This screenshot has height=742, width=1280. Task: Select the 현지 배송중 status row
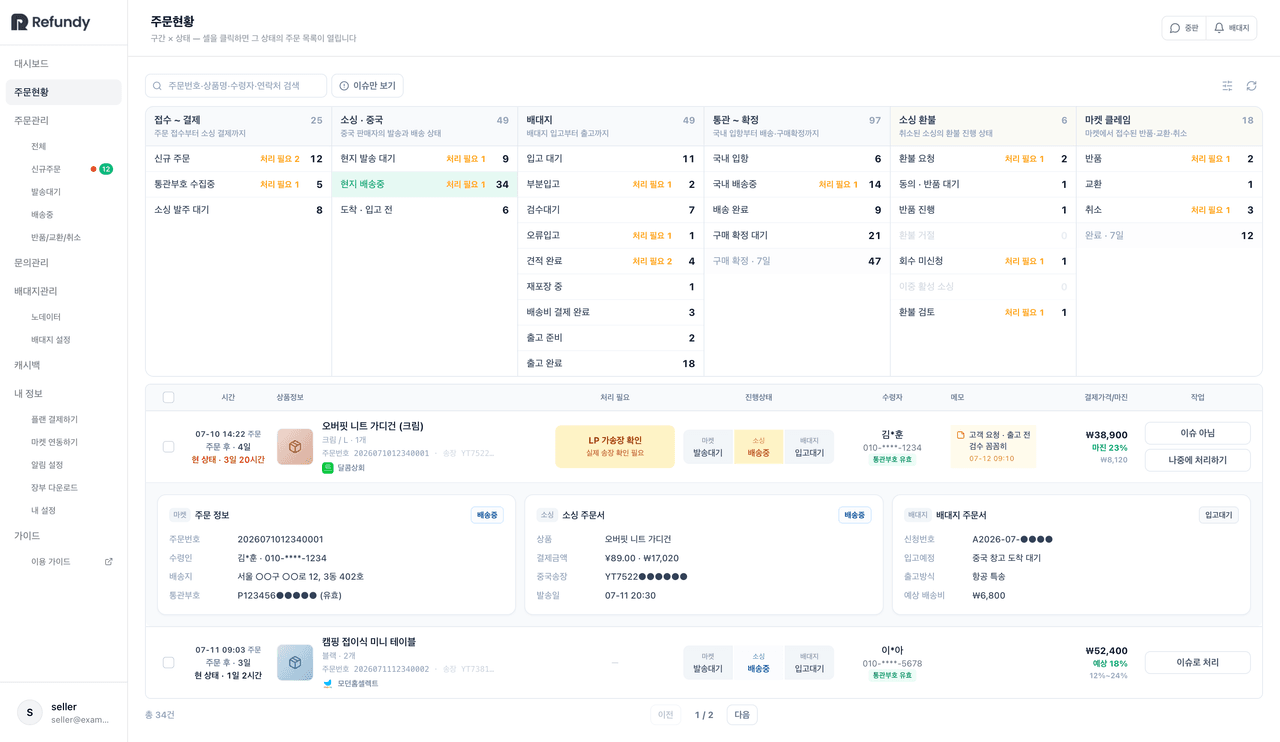click(424, 184)
